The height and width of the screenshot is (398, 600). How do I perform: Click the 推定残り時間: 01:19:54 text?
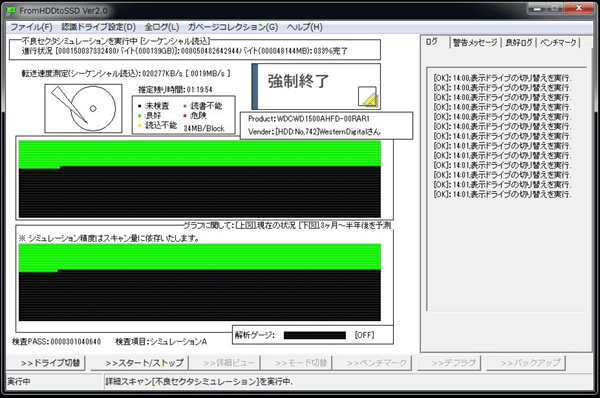175,90
